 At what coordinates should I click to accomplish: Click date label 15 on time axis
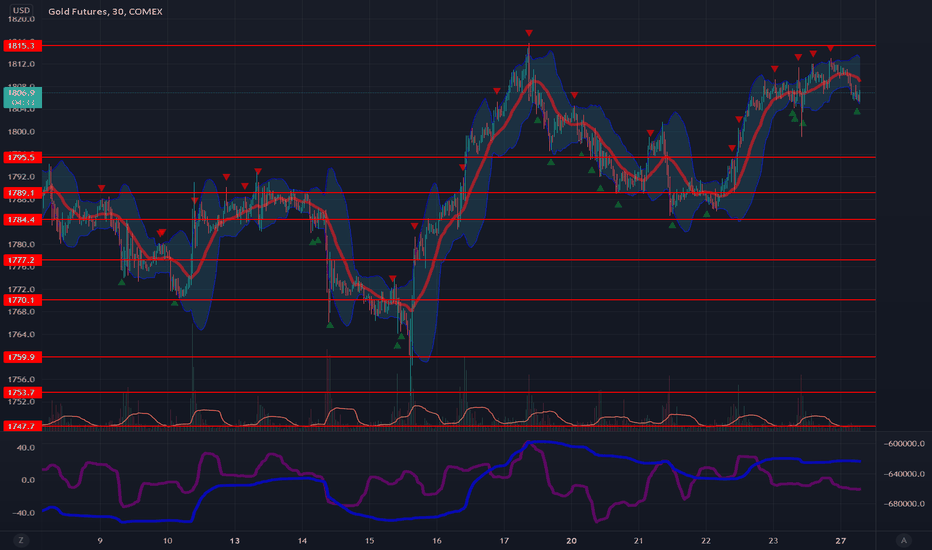point(369,540)
